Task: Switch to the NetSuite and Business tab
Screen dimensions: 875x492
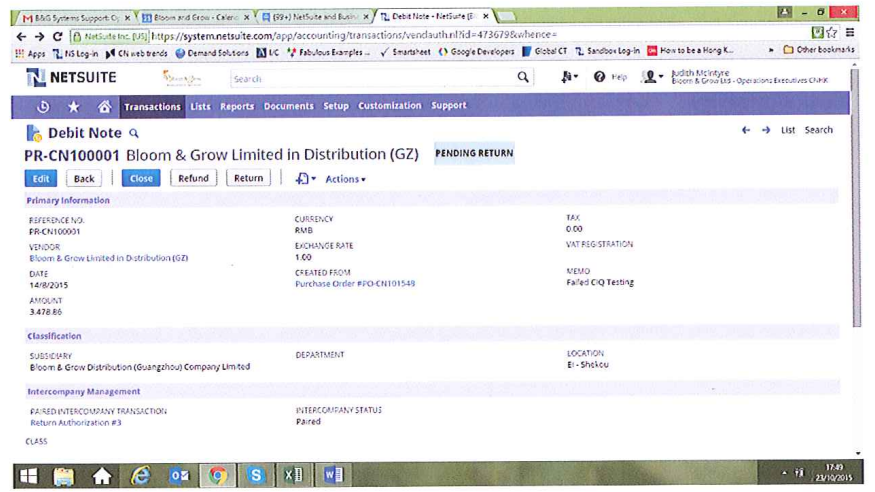Action: (x=315, y=17)
